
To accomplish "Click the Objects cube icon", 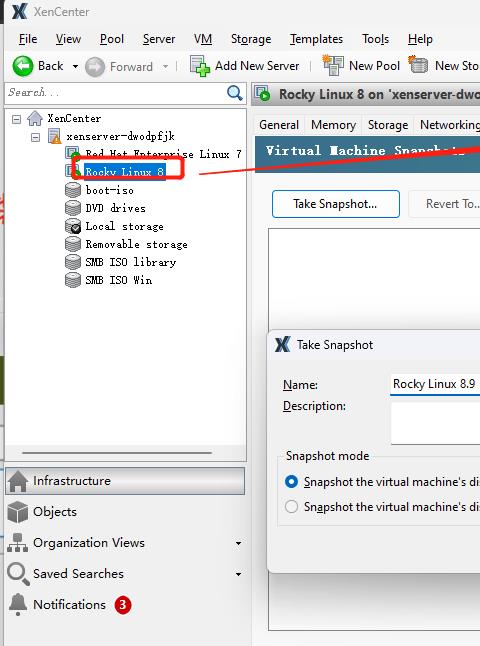I will click(18, 512).
